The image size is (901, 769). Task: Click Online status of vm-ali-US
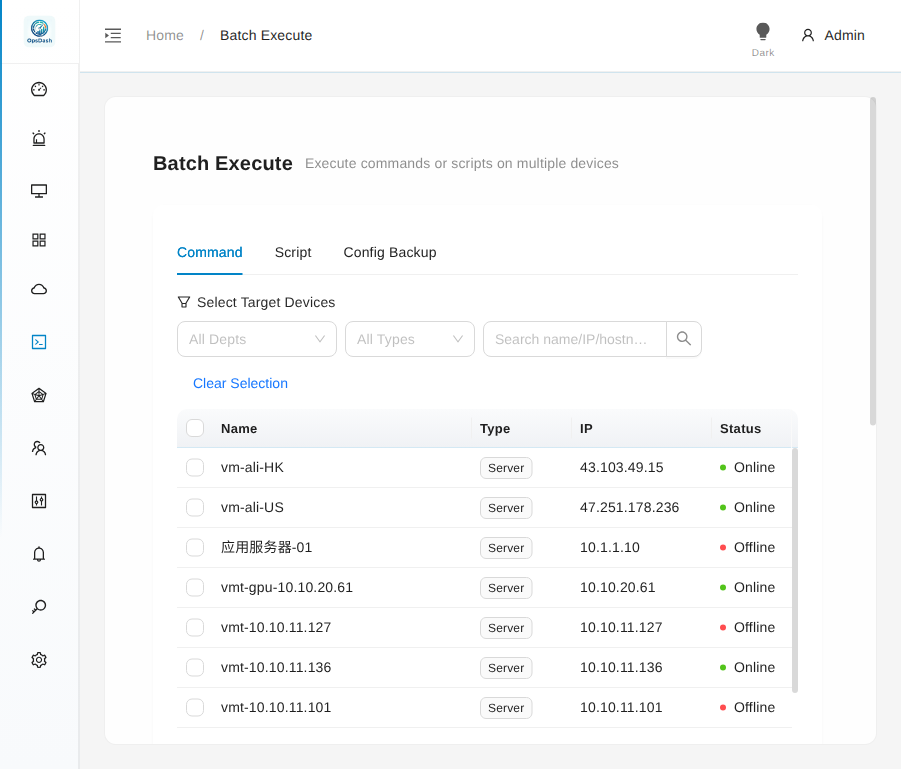[x=748, y=507]
